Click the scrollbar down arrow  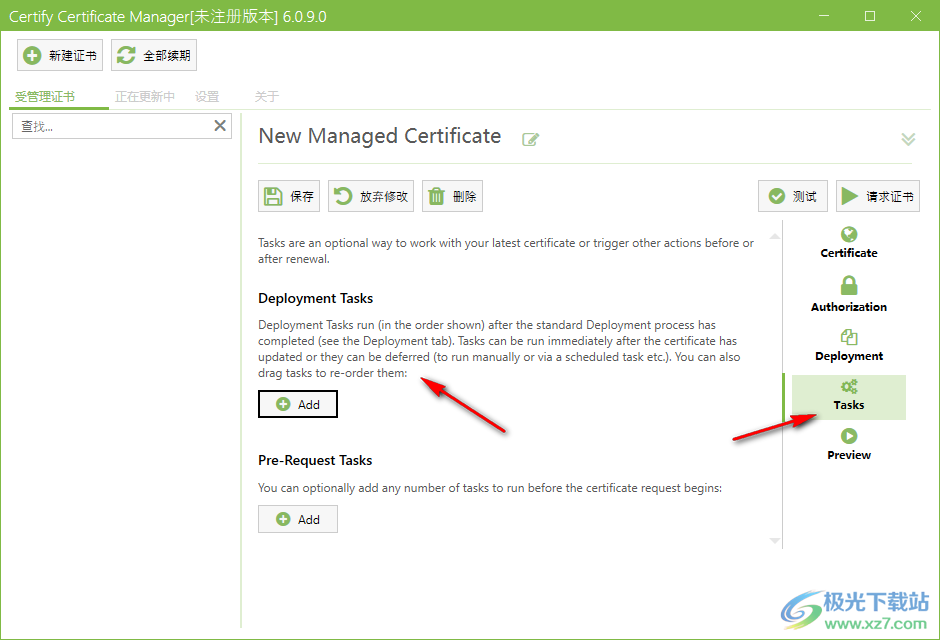click(775, 541)
